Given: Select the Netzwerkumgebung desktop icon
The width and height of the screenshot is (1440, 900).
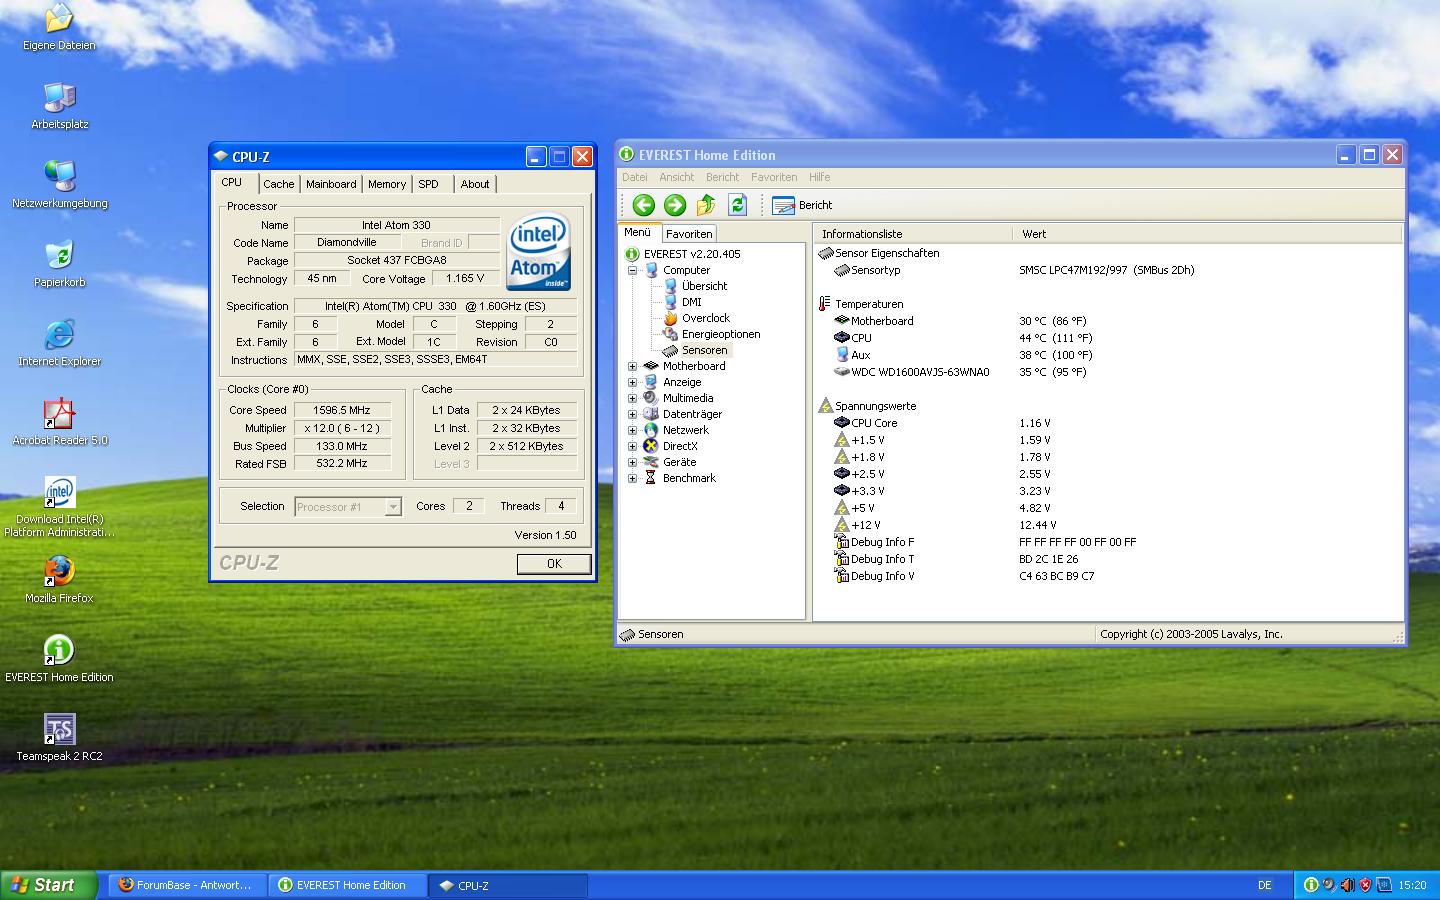Looking at the screenshot, I should point(59,185).
